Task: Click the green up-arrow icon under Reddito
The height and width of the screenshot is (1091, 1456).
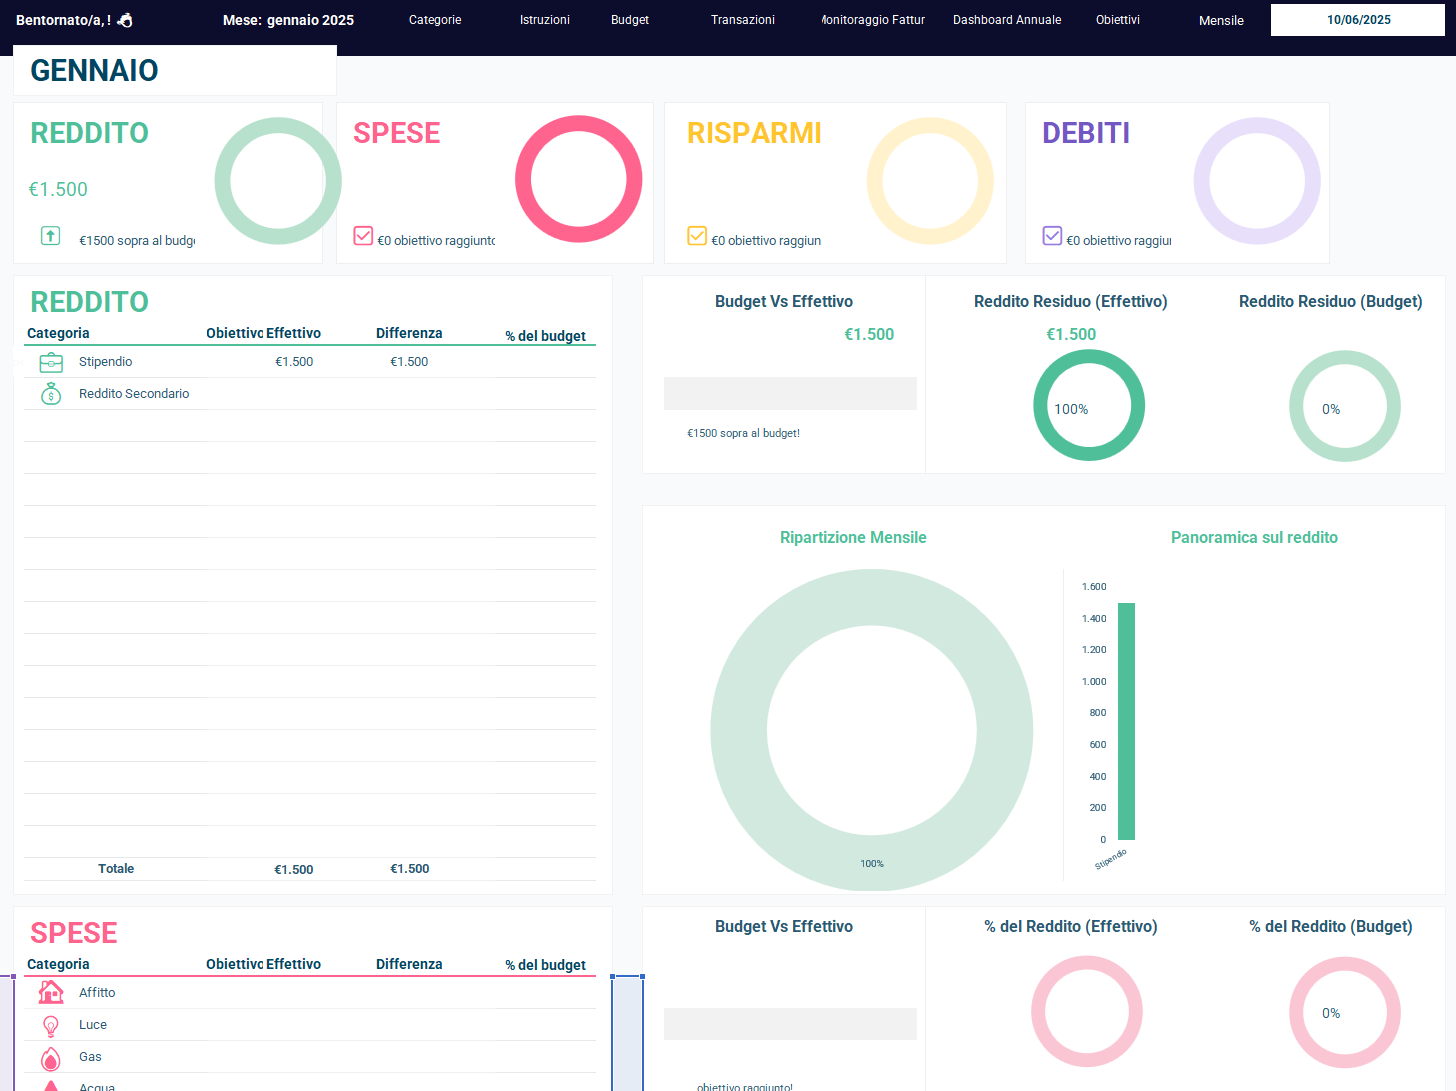Action: 50,236
